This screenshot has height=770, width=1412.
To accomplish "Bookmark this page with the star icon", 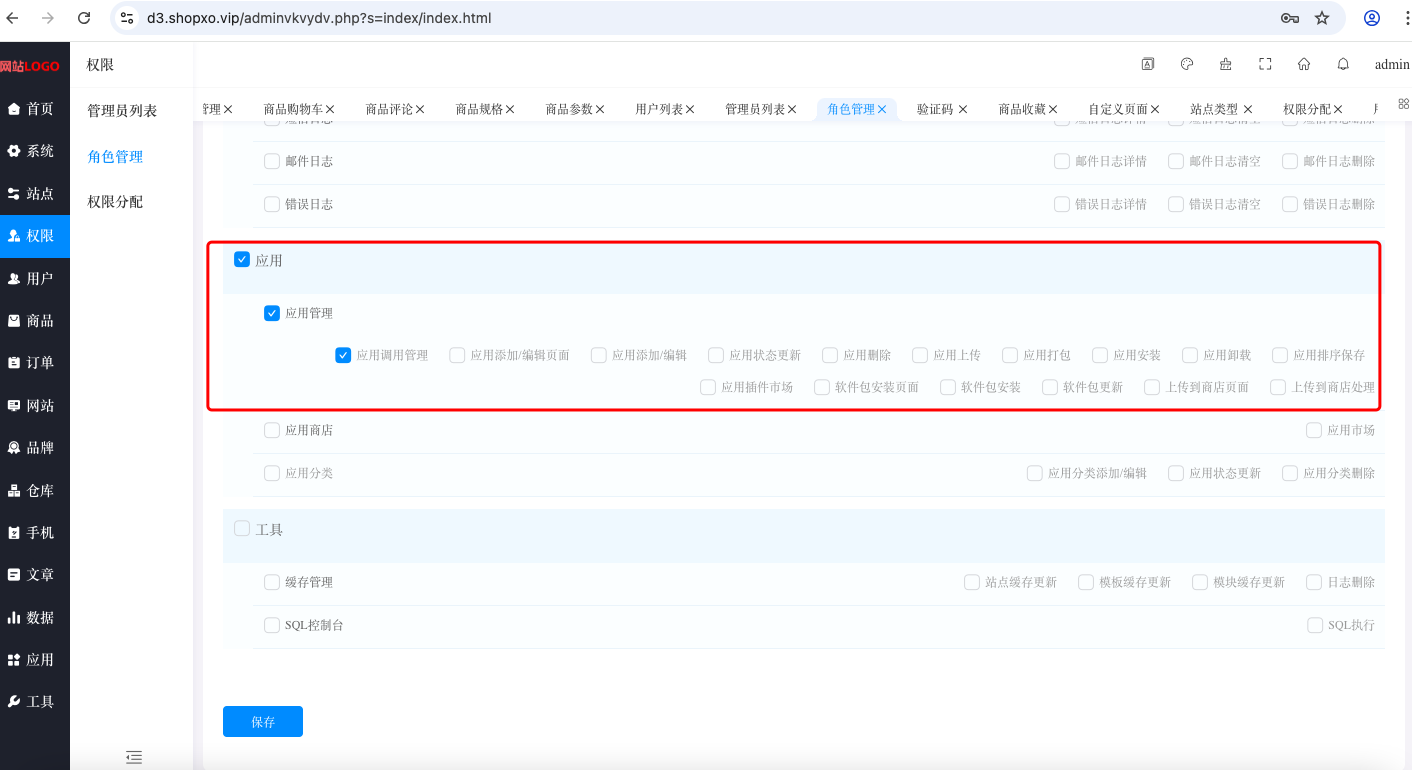I will pyautogui.click(x=1322, y=18).
